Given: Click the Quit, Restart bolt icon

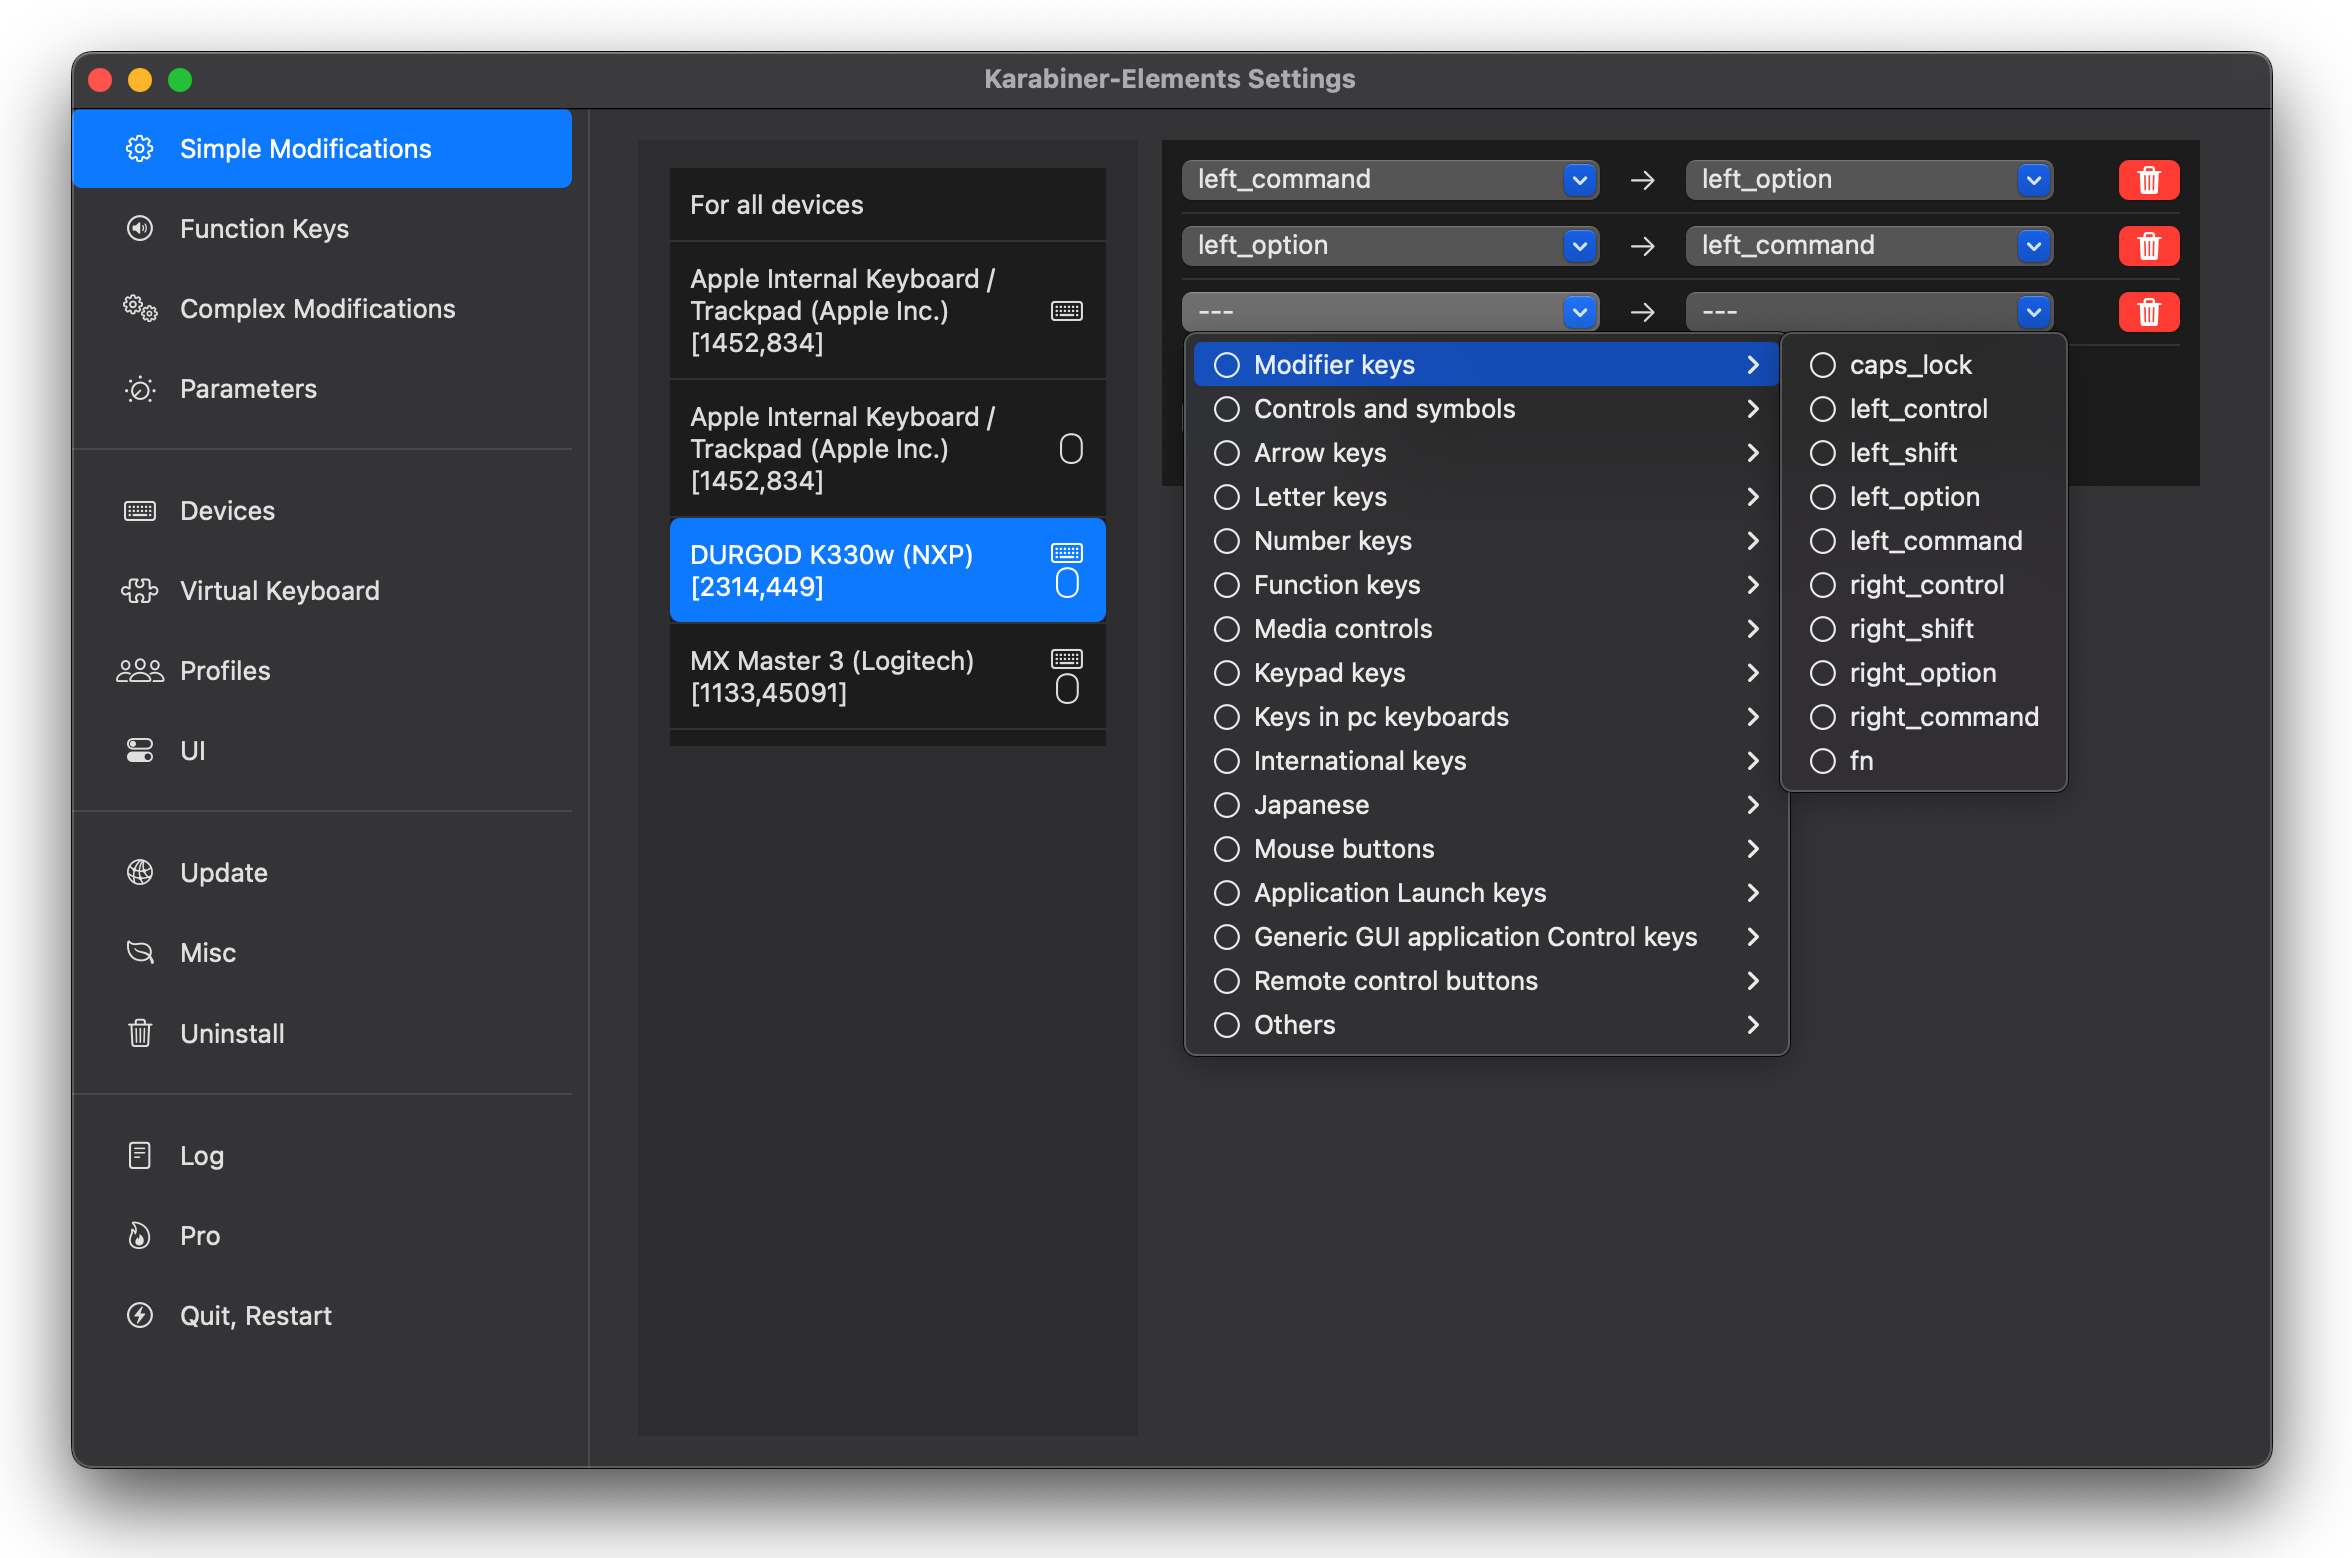Looking at the screenshot, I should coord(140,1315).
